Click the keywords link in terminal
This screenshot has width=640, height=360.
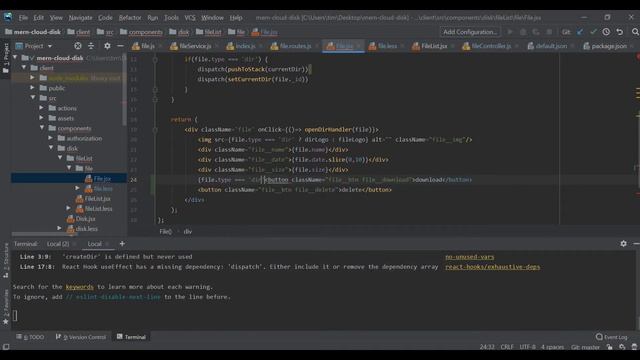[80, 287]
